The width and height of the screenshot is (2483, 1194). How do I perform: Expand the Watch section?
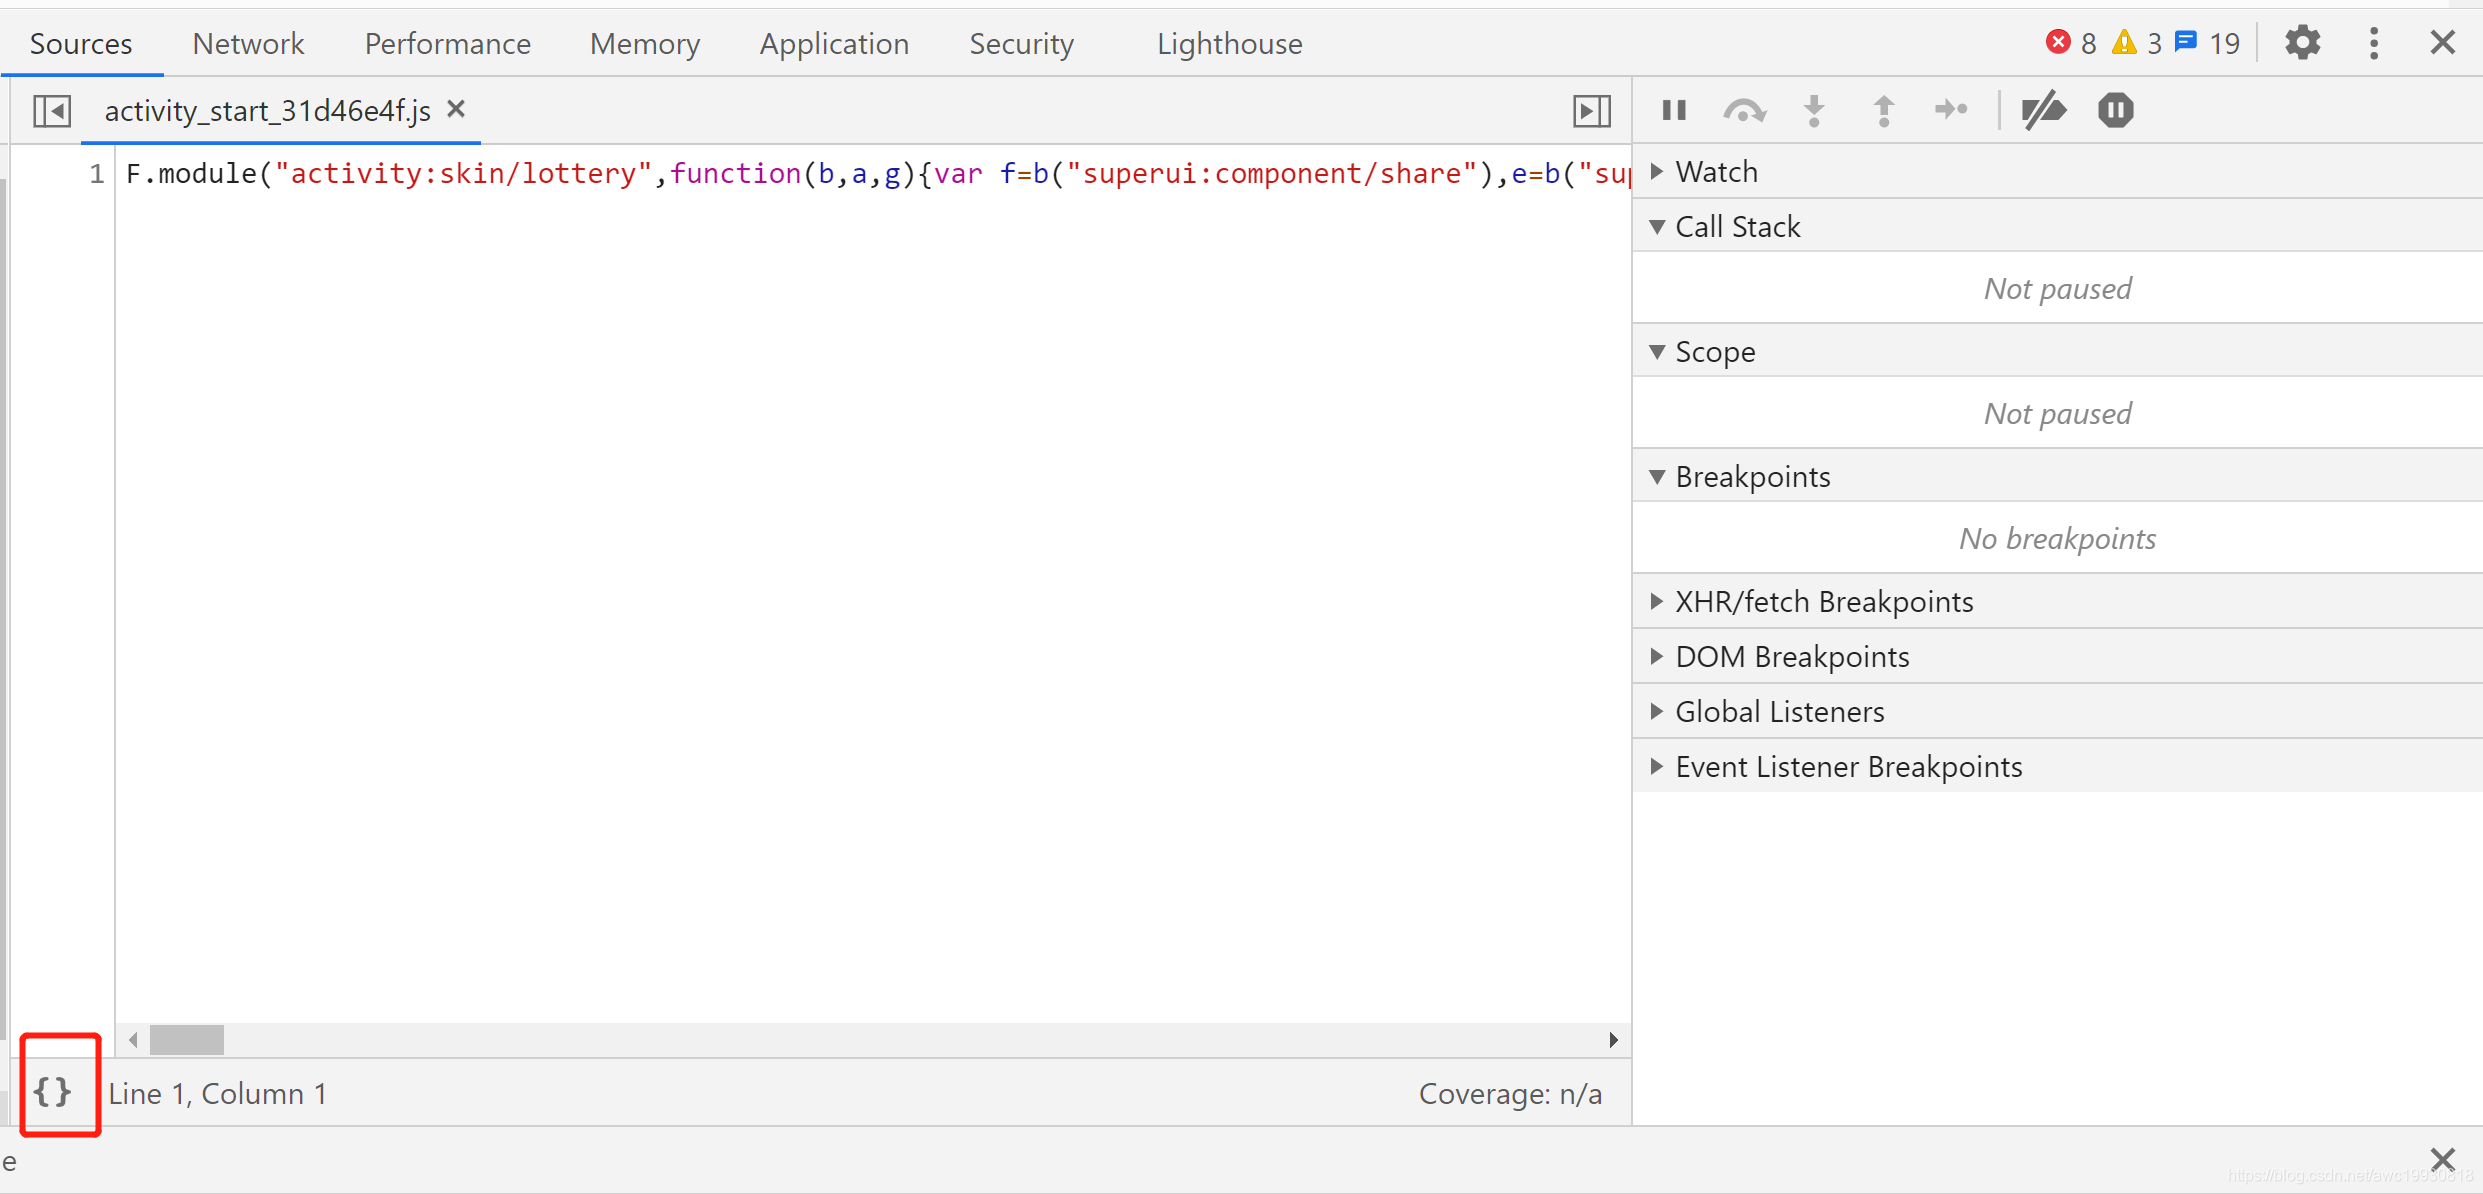tap(1716, 172)
